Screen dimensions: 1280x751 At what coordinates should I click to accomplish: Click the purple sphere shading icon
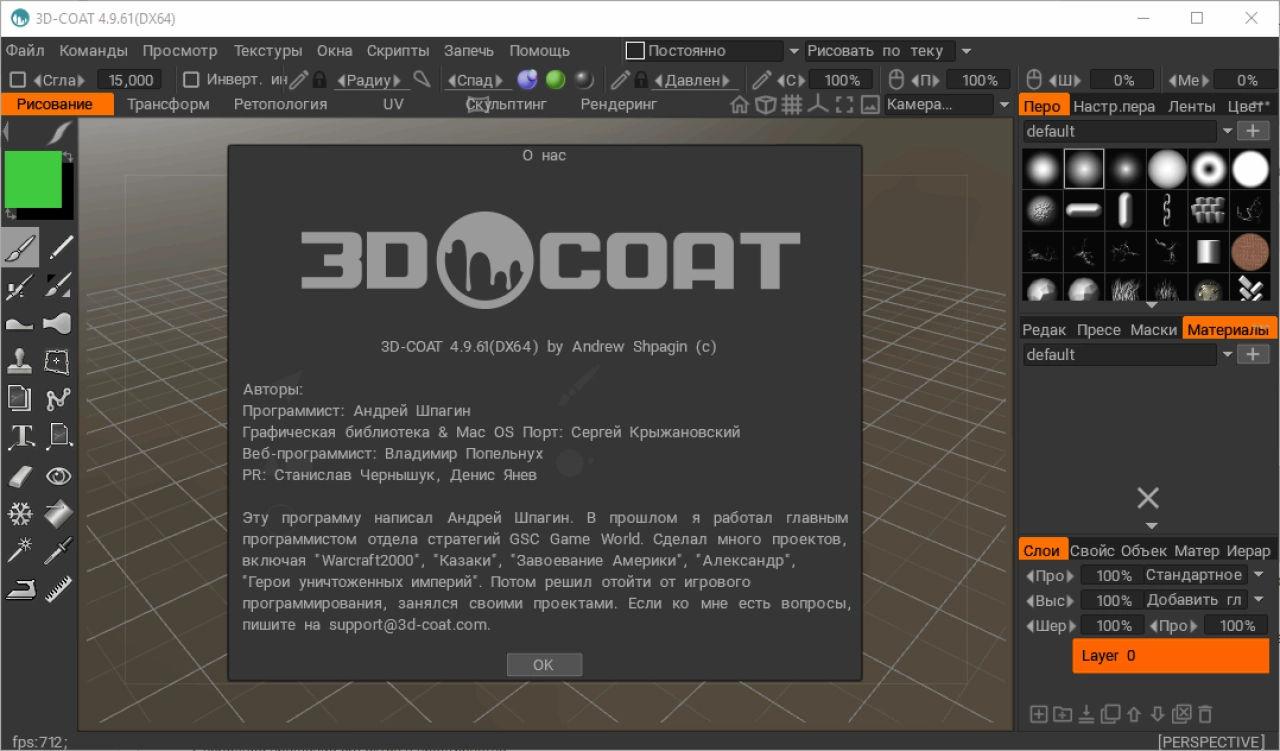tap(527, 80)
